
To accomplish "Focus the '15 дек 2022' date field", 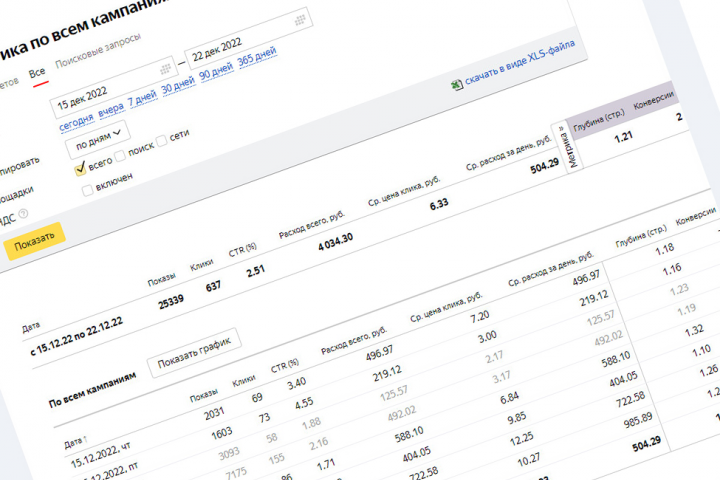I will [x=112, y=86].
